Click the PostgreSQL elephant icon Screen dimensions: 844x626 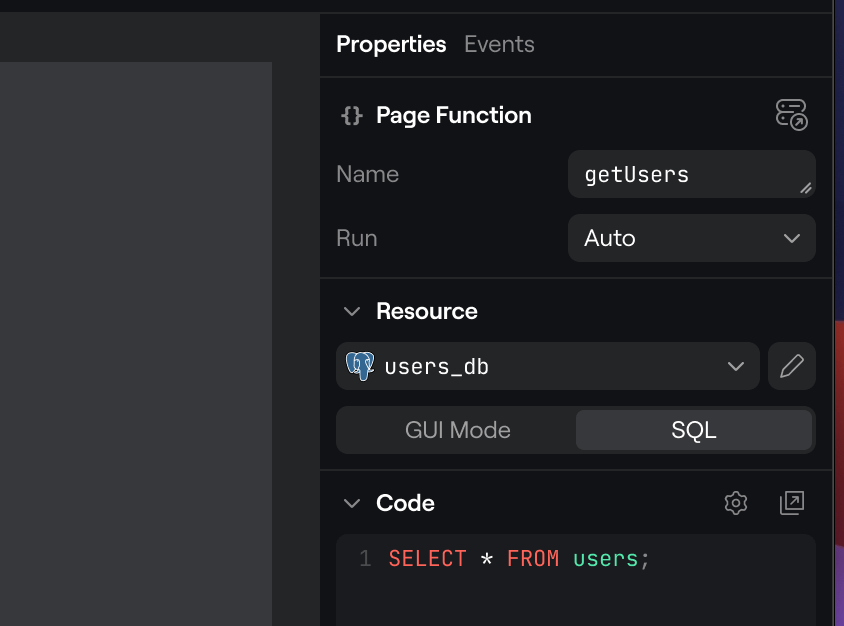tap(360, 366)
